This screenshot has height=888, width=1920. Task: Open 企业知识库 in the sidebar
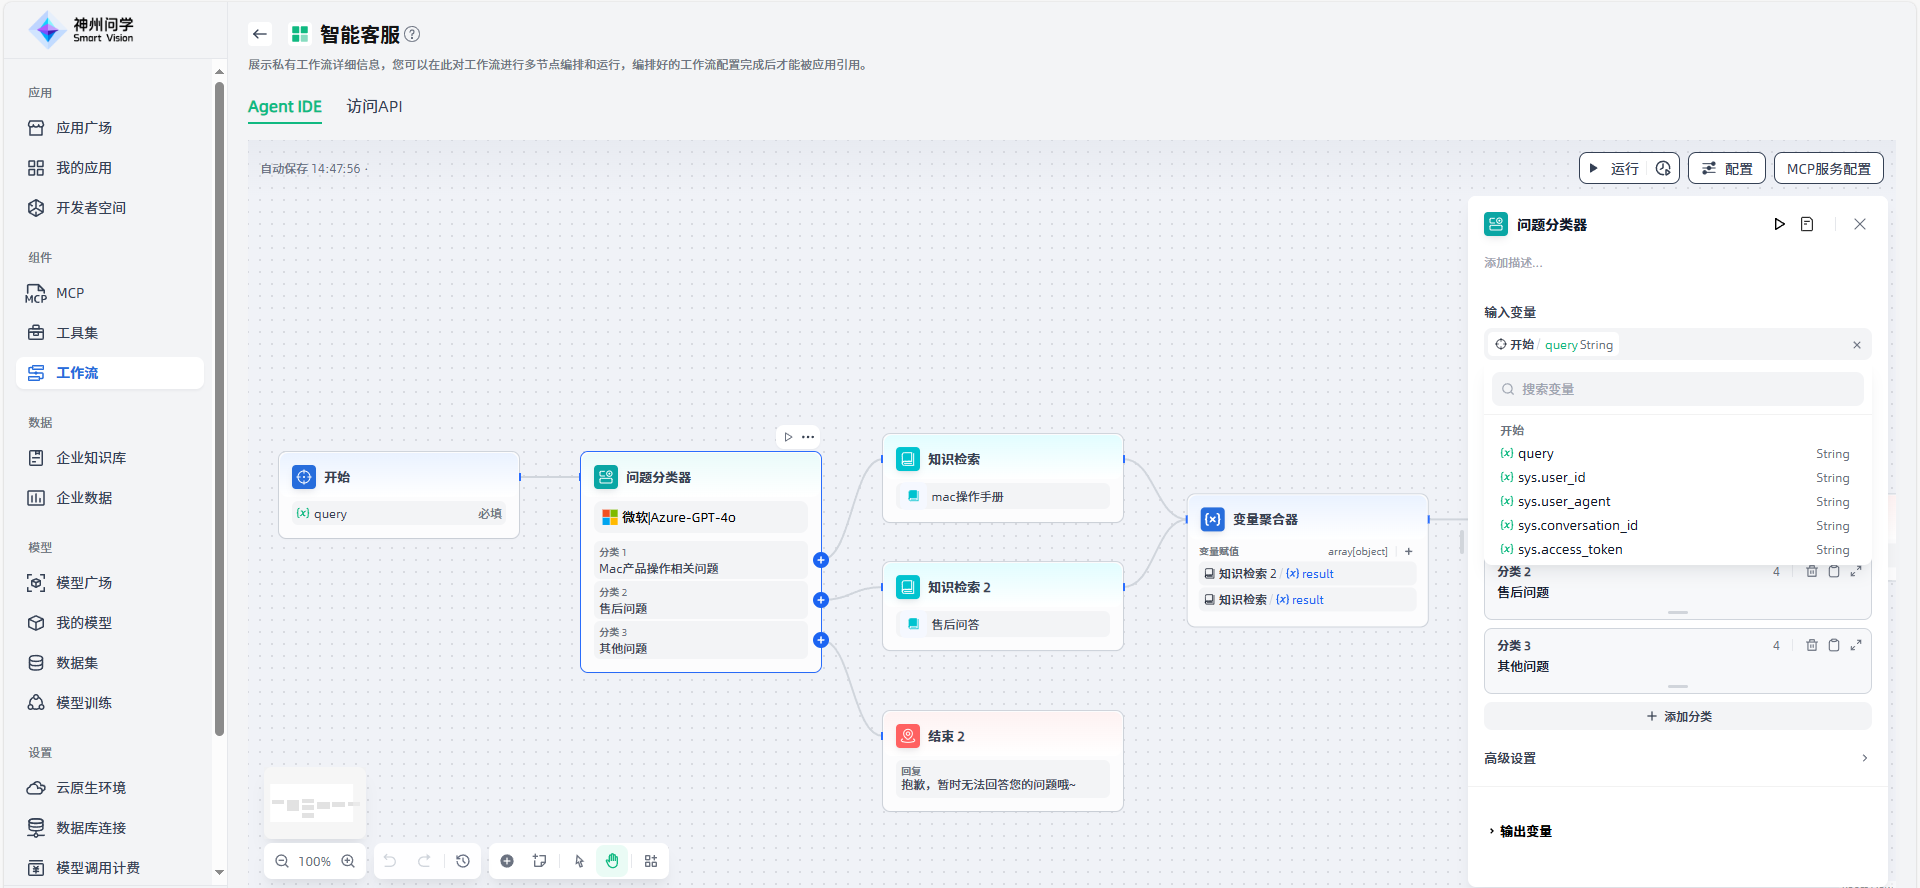91,458
